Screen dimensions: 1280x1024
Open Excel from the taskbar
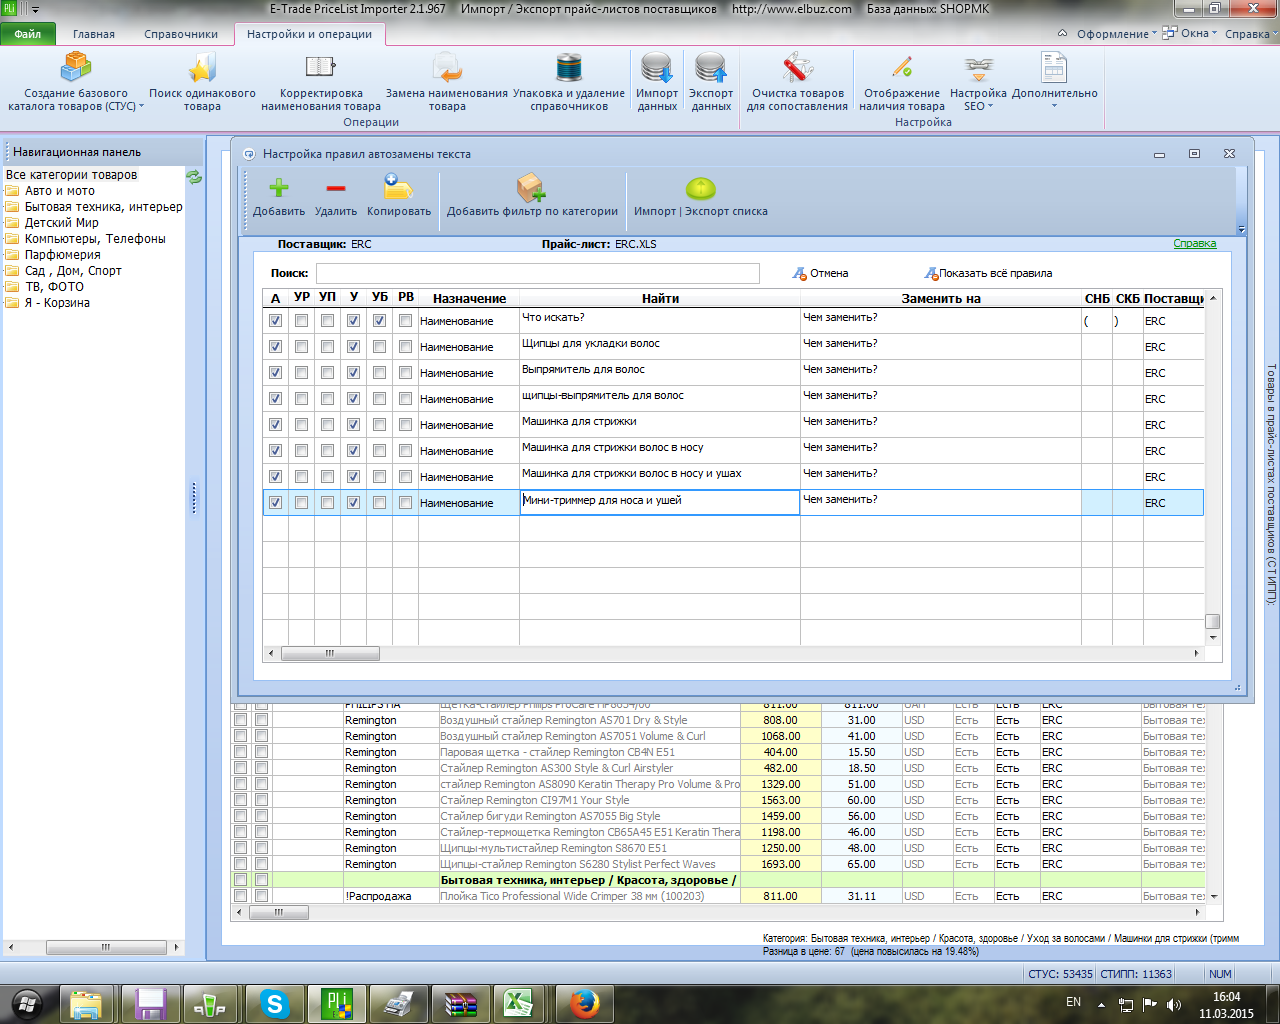516,1003
